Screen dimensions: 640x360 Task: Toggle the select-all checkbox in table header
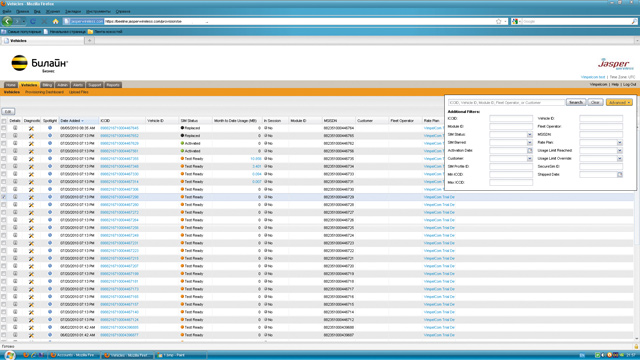point(4,121)
